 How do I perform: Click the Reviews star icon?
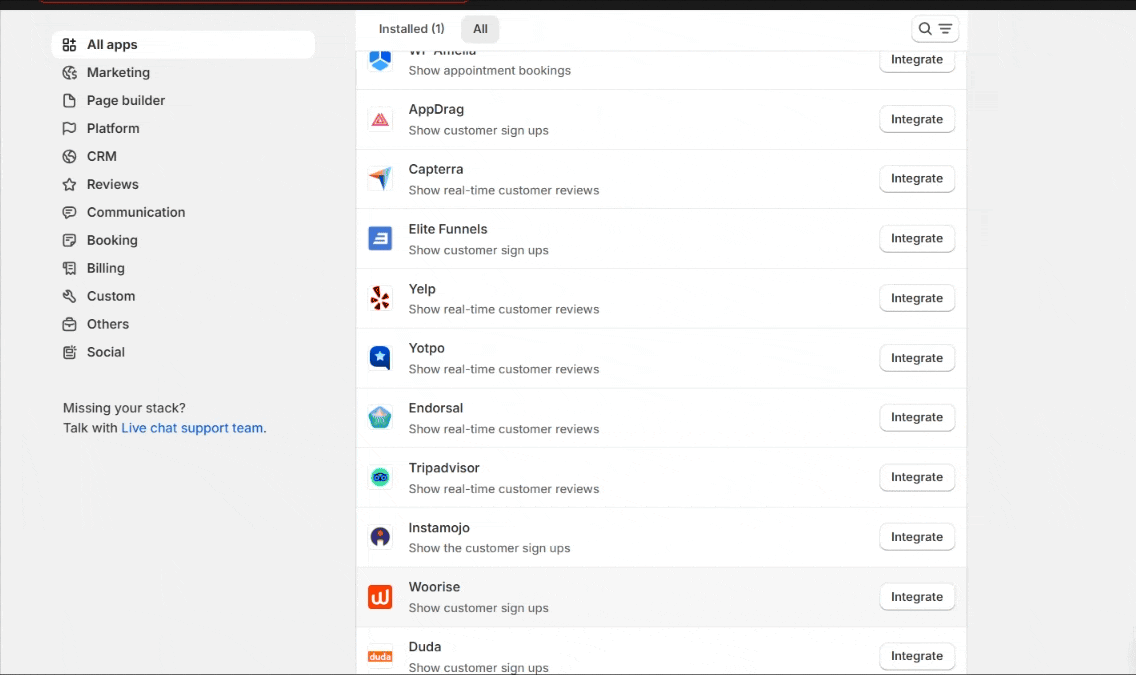pyautogui.click(x=70, y=185)
